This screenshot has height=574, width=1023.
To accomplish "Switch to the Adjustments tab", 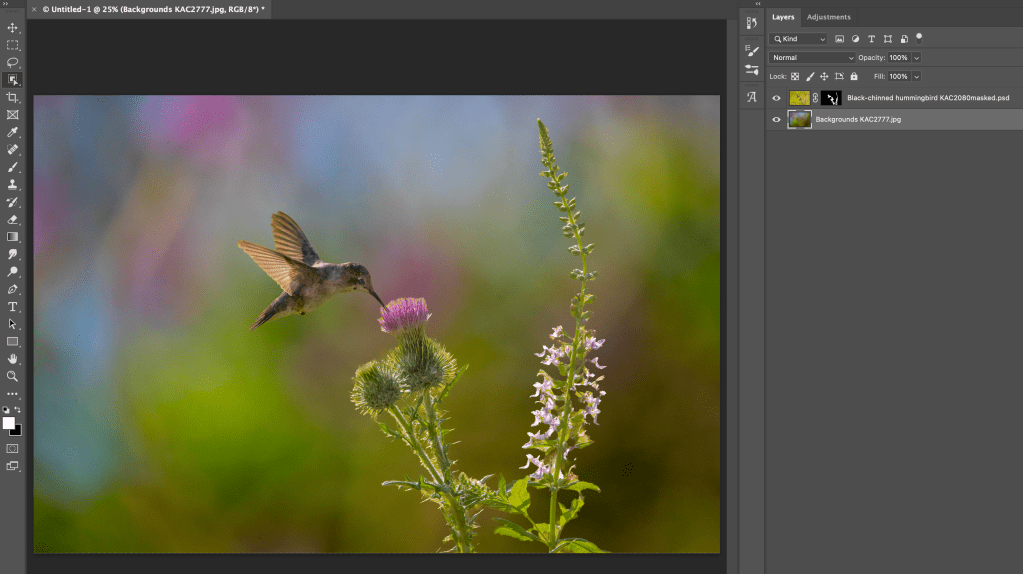I will pos(828,17).
